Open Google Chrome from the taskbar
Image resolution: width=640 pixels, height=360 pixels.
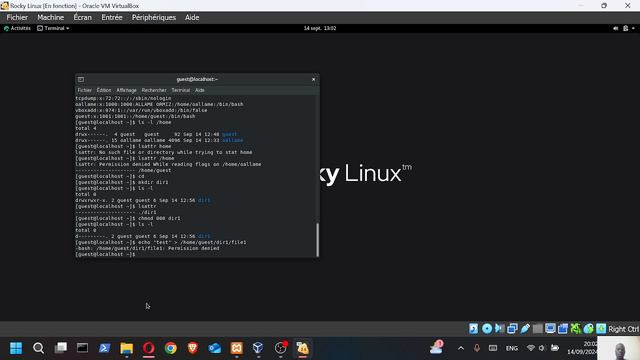click(x=171, y=348)
